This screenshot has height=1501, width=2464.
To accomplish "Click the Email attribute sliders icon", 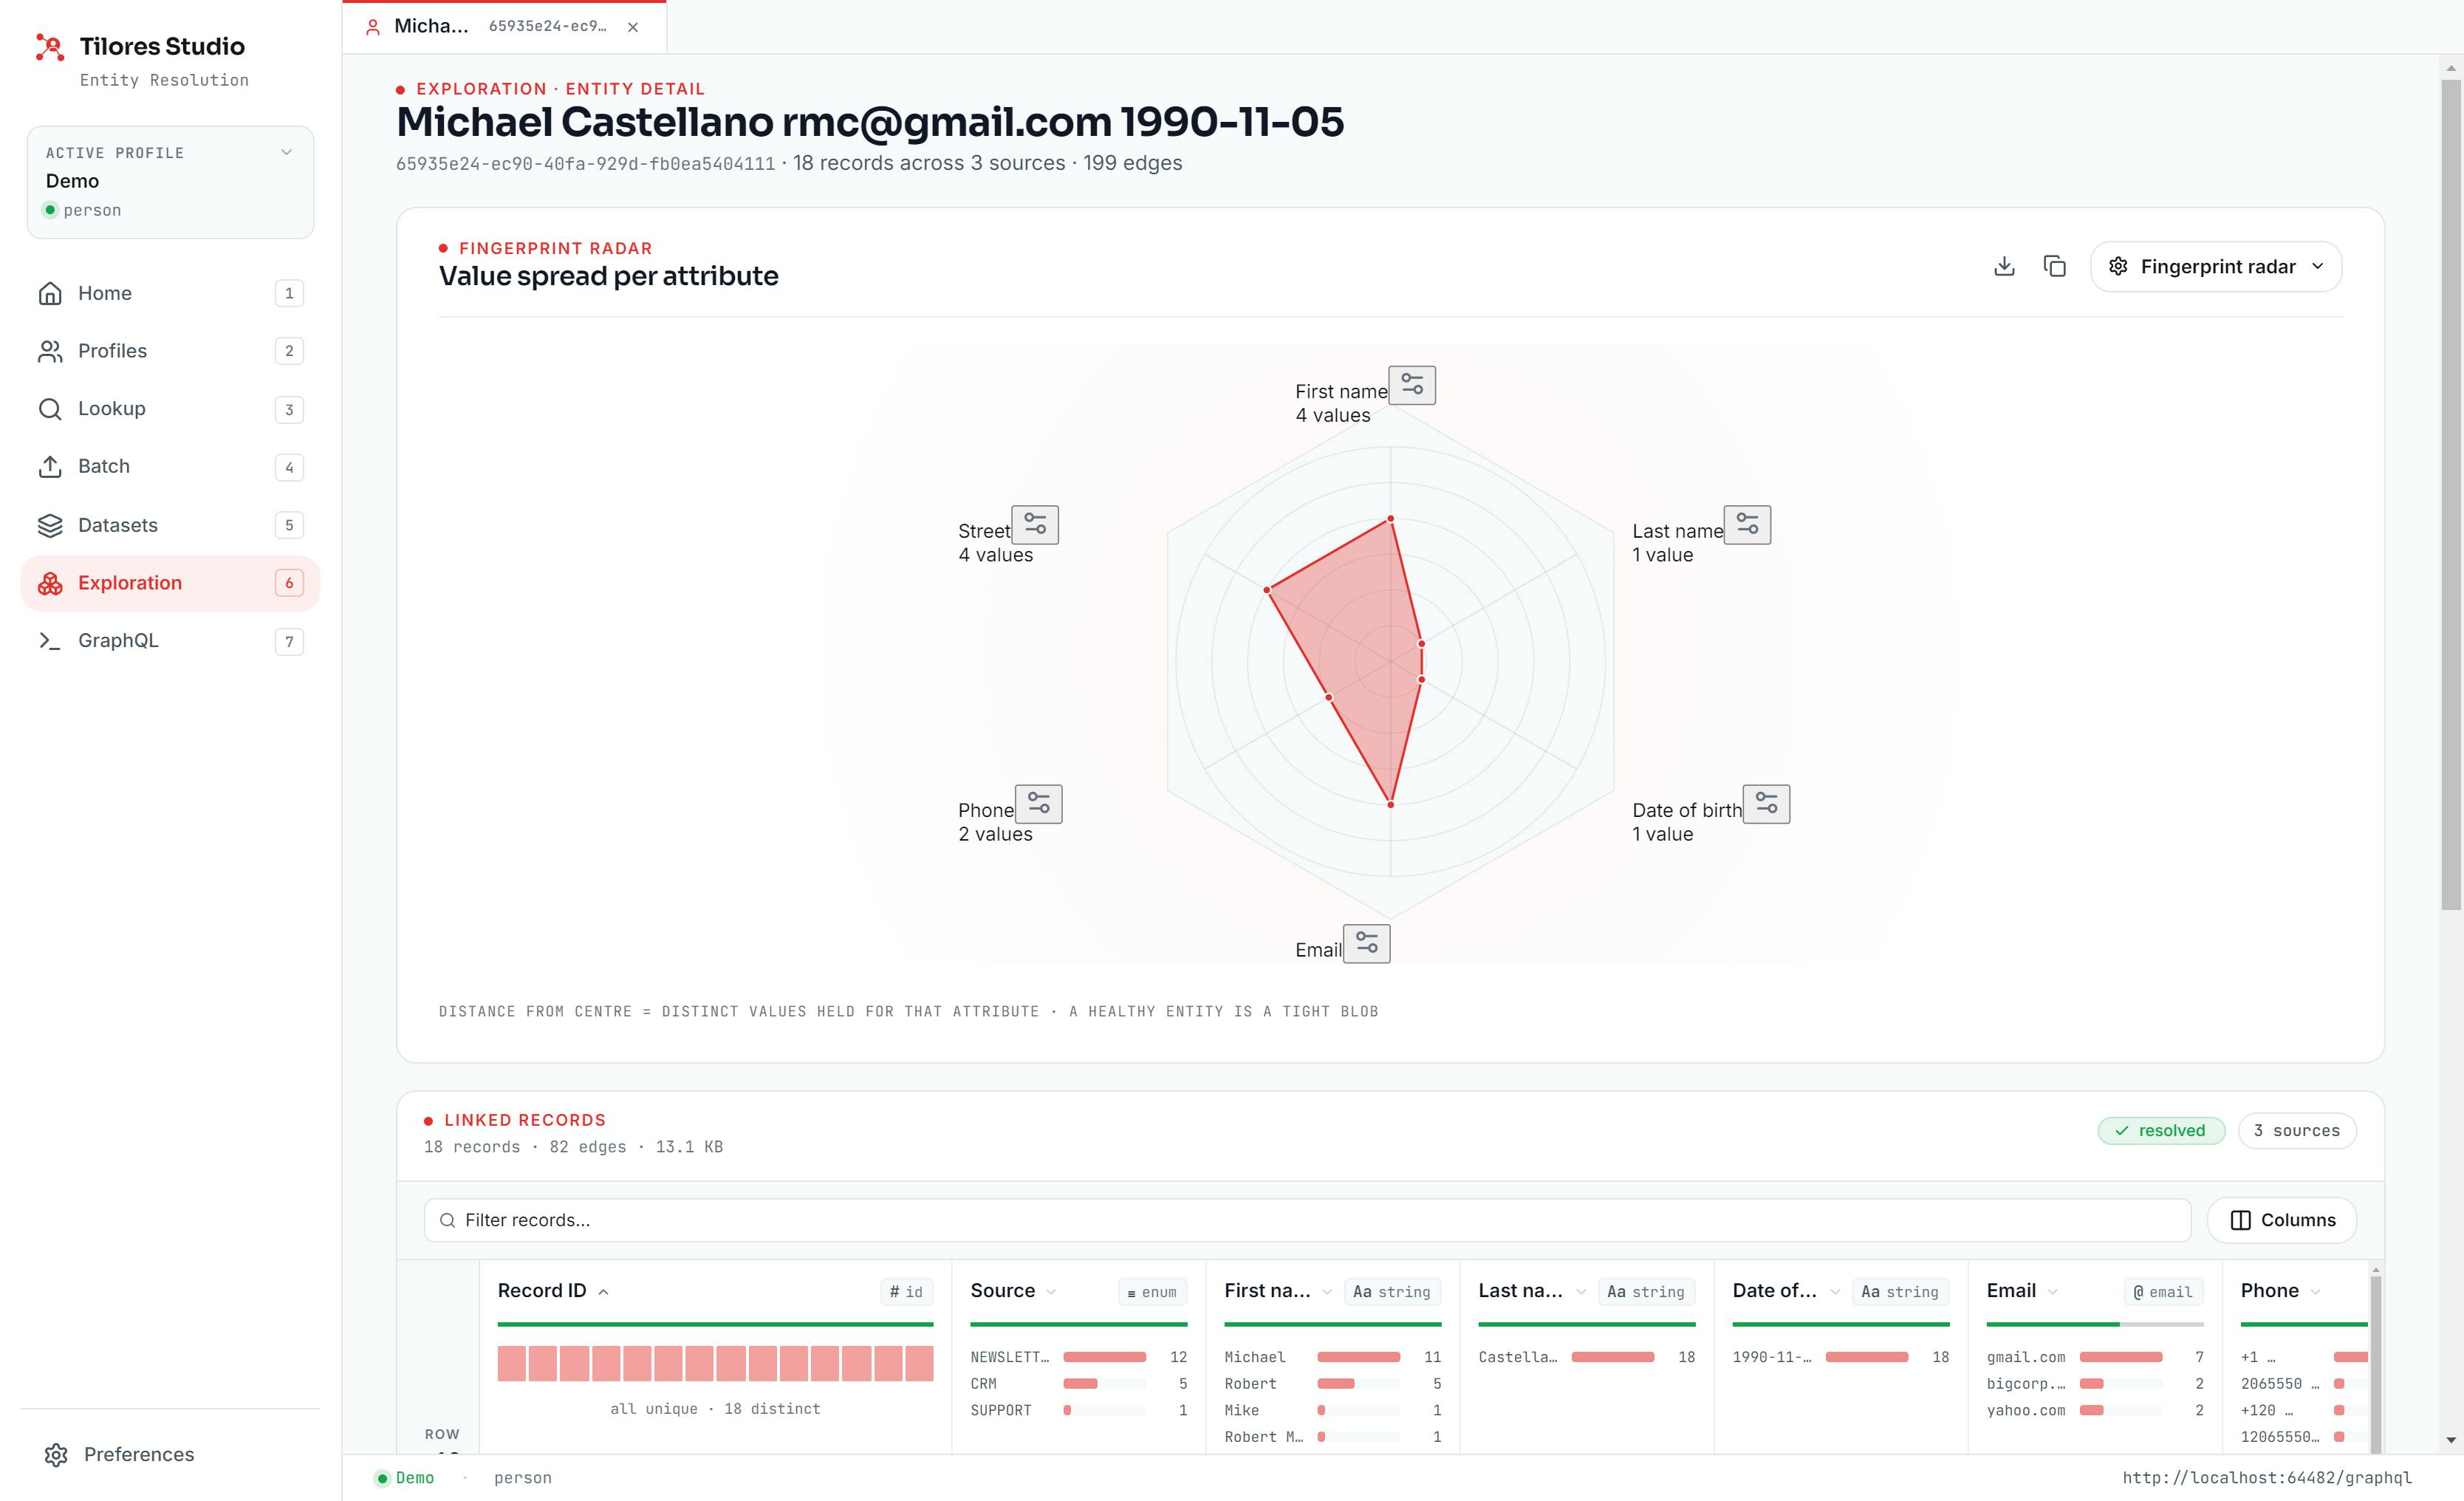I will click(1367, 944).
